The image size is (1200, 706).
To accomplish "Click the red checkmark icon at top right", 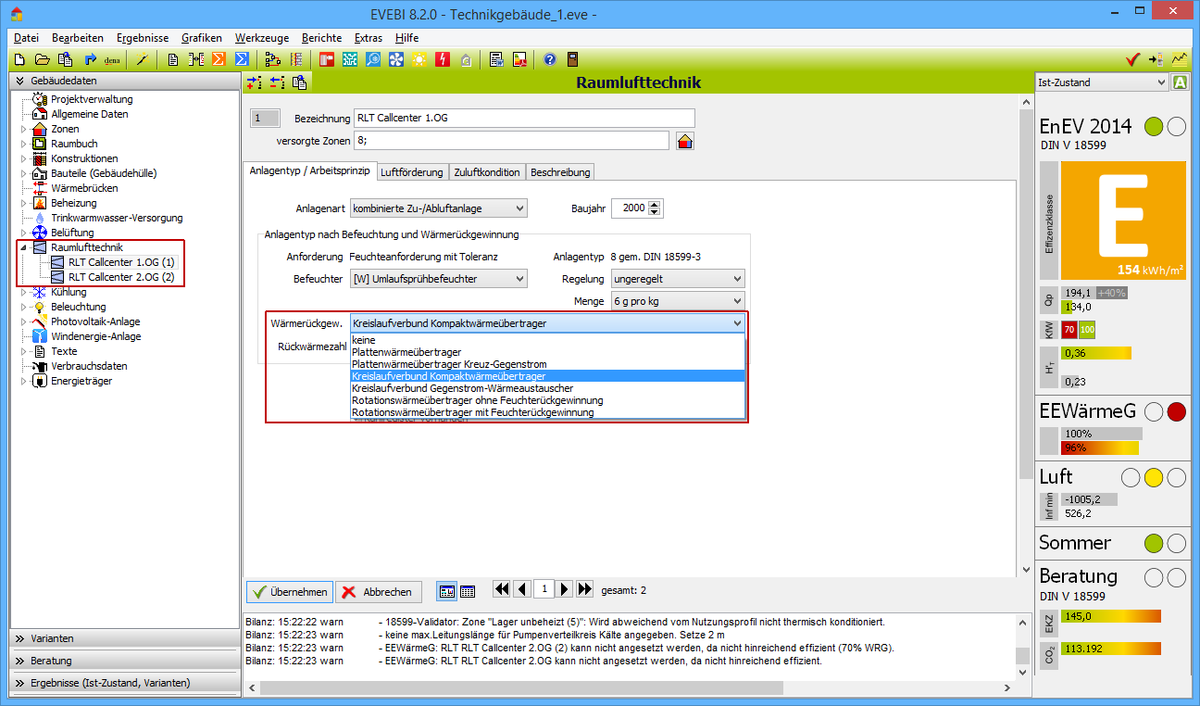I will pos(1133,60).
